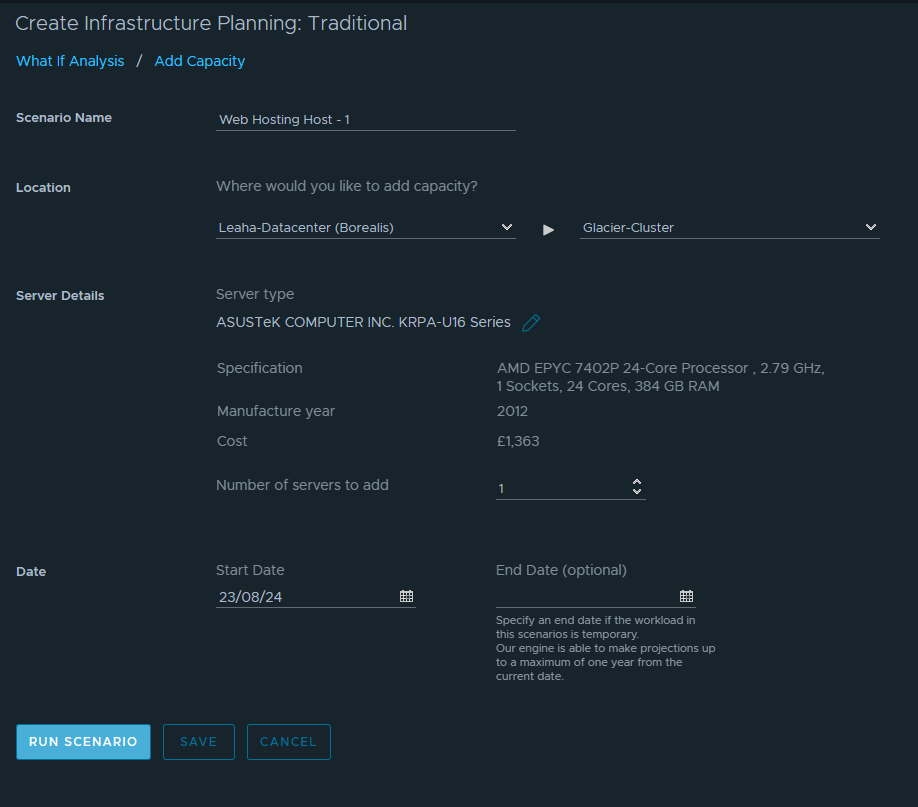Click the pencil icon to edit server type

[x=531, y=323]
